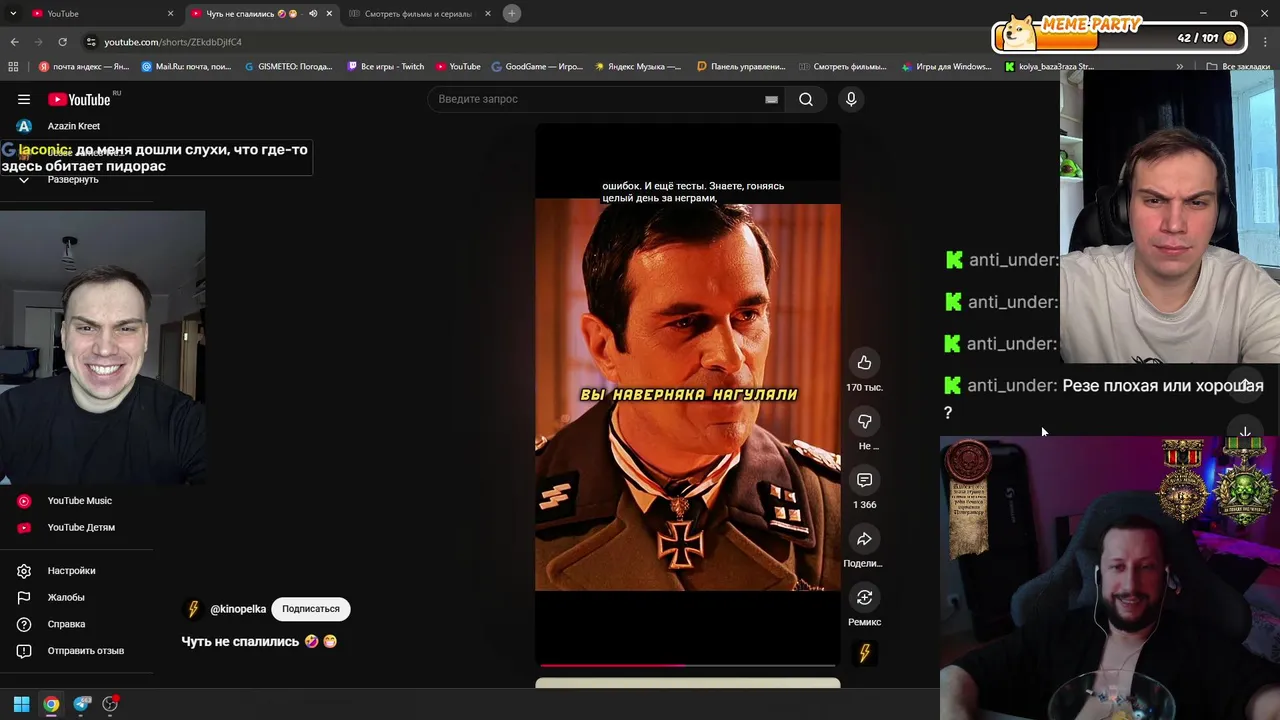Open OBS Studio from the taskbar

110,704
